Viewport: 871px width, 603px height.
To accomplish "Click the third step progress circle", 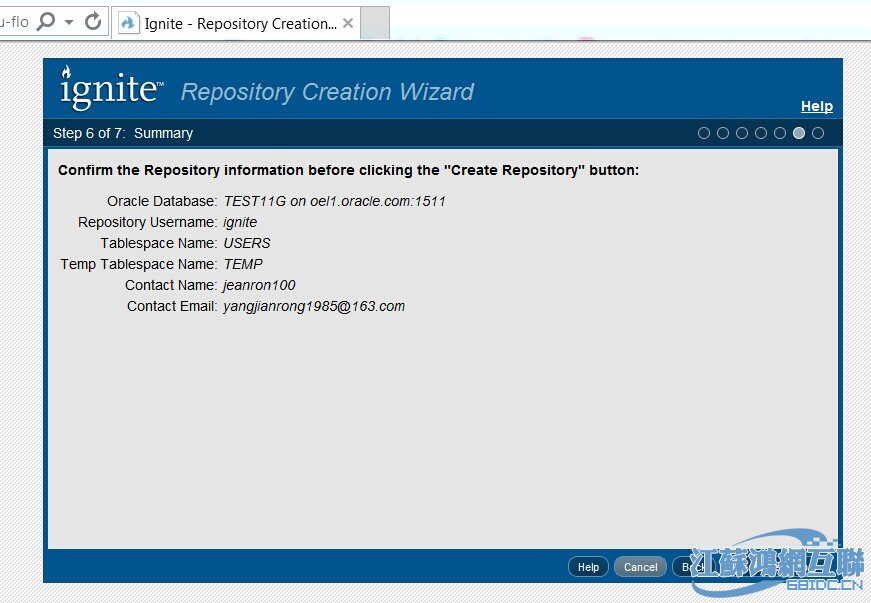I will coord(742,133).
